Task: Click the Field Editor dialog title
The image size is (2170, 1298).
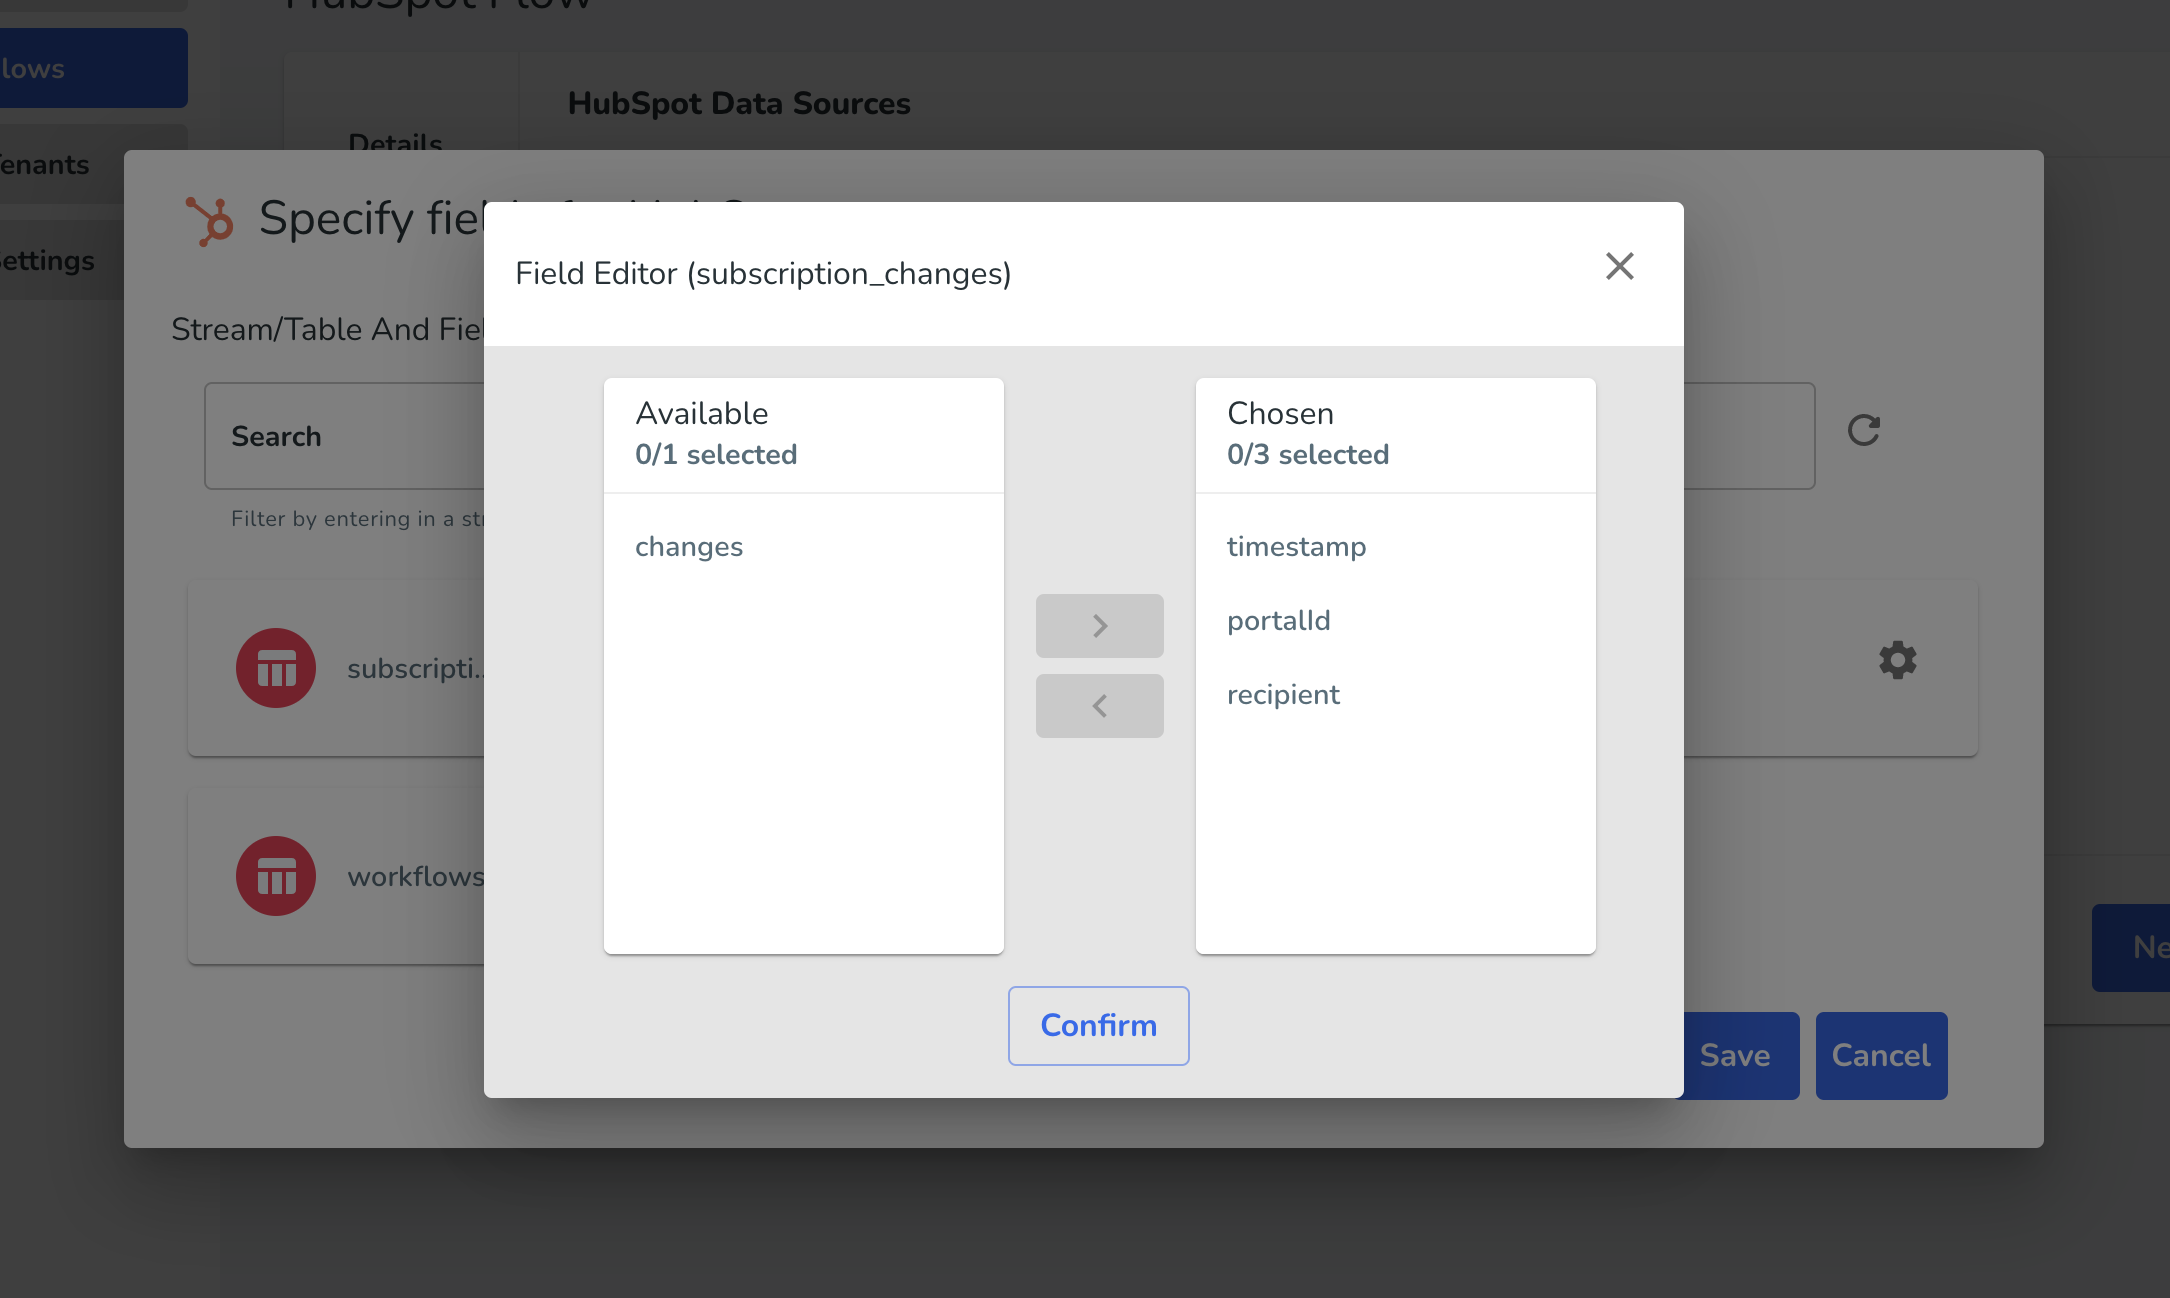Action: tap(763, 273)
